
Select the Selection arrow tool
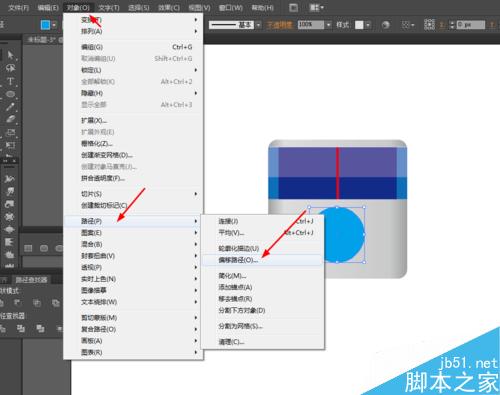[x=11, y=55]
